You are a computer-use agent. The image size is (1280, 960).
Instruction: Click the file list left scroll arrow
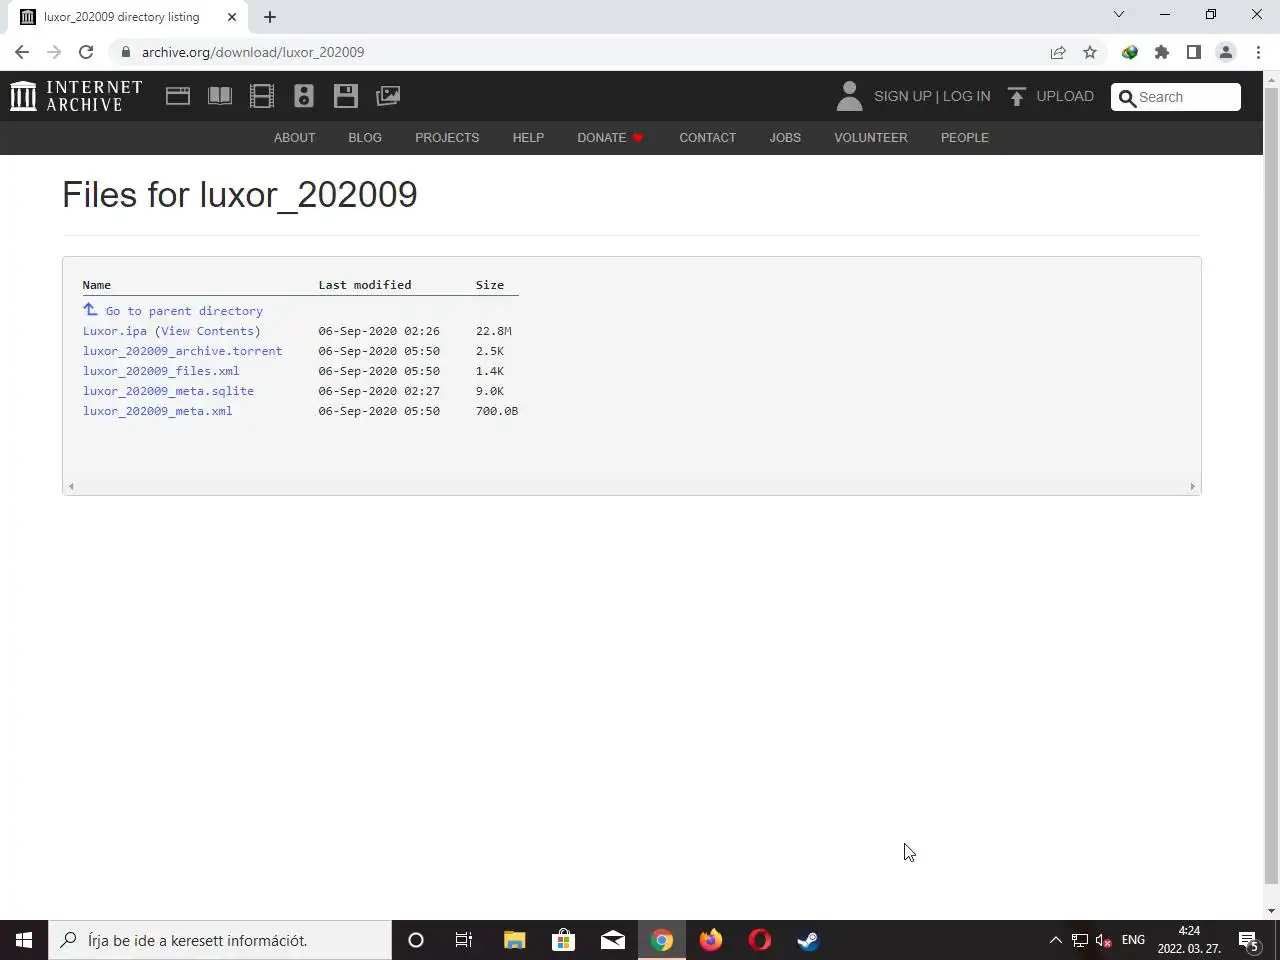point(70,487)
